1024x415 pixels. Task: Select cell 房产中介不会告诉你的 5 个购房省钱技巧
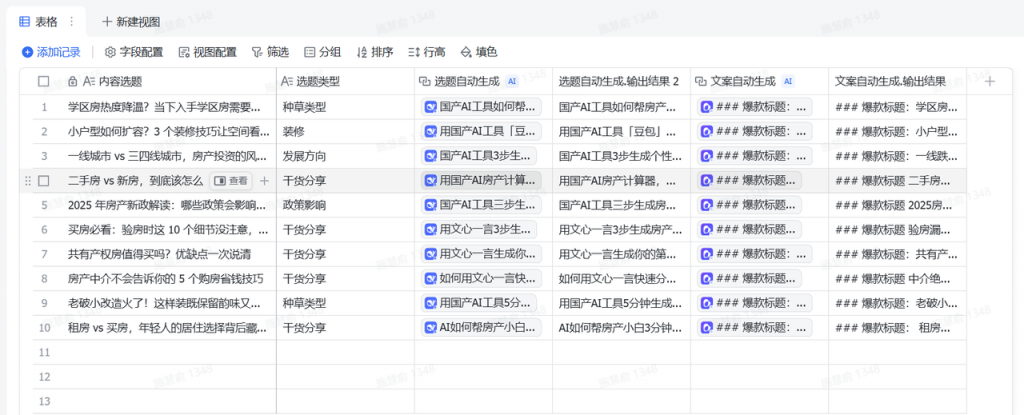coord(170,279)
